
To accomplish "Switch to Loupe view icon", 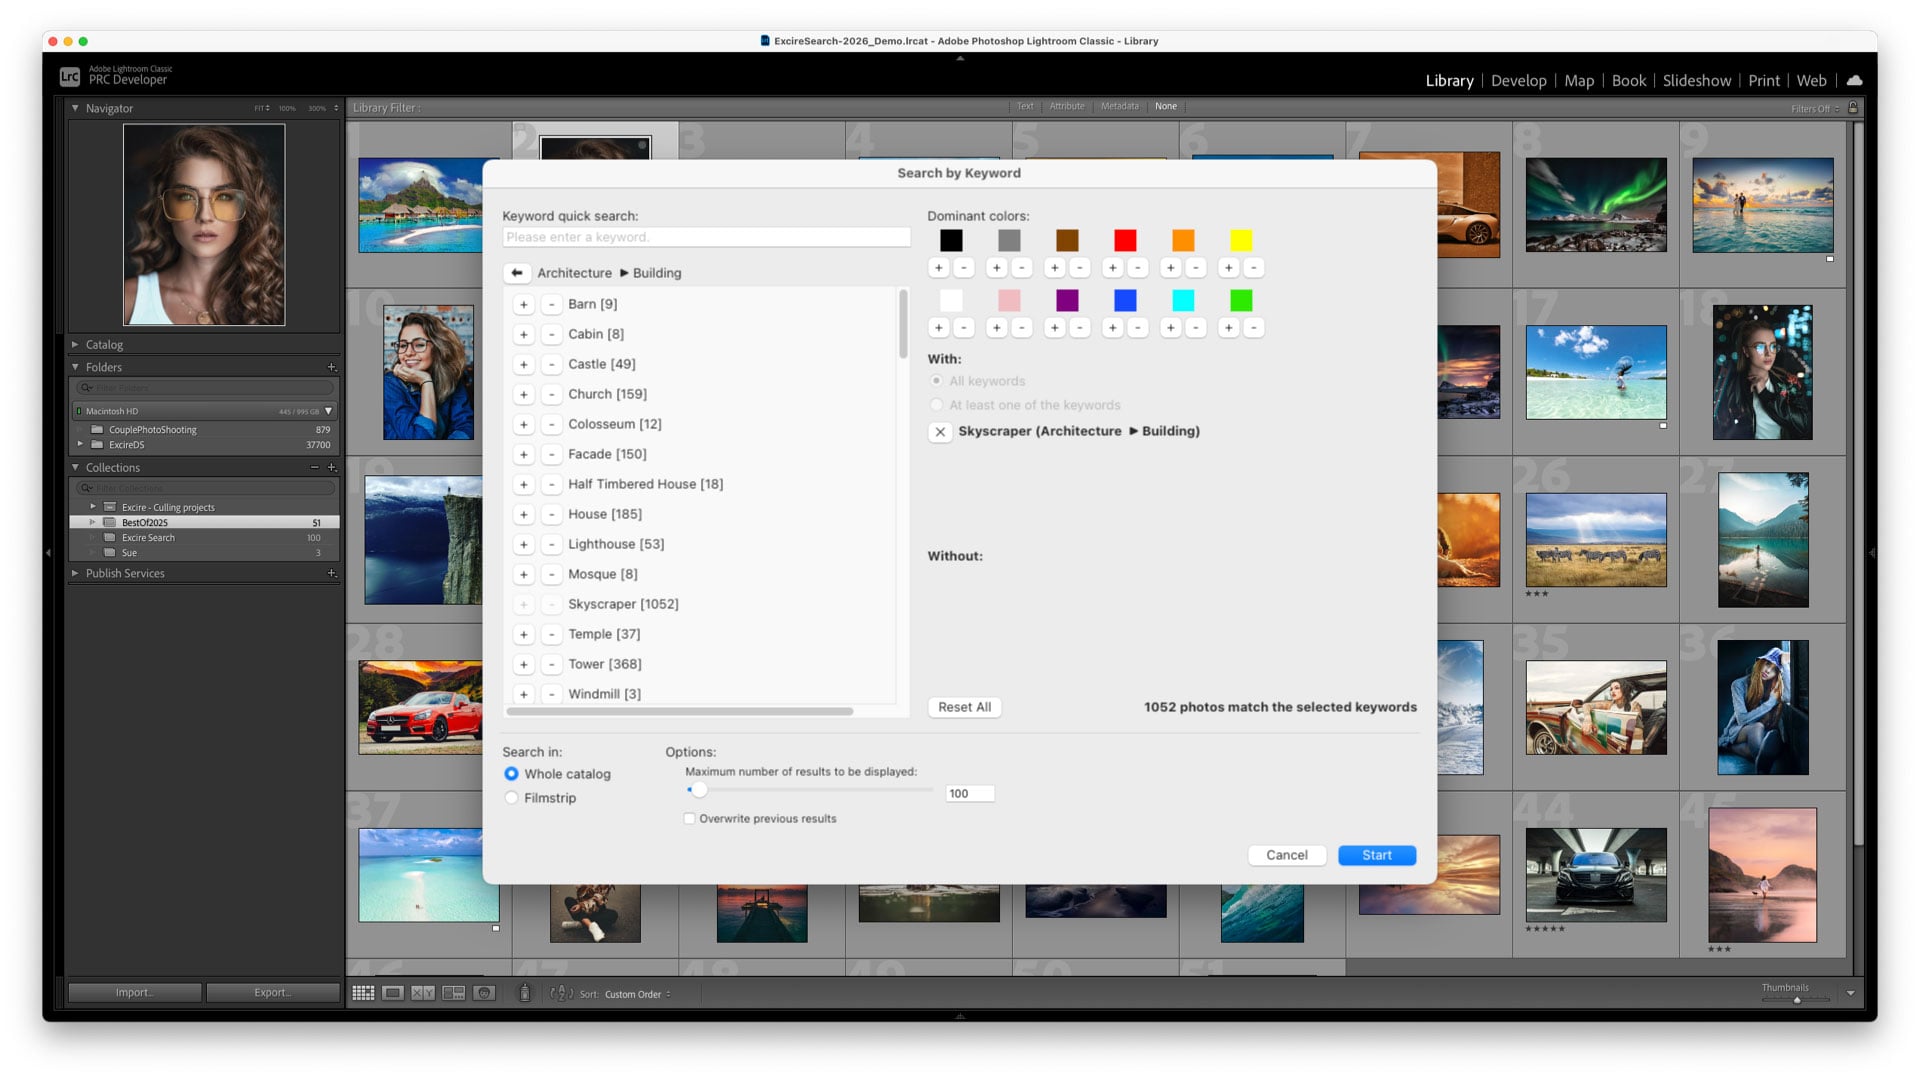I will tap(393, 993).
